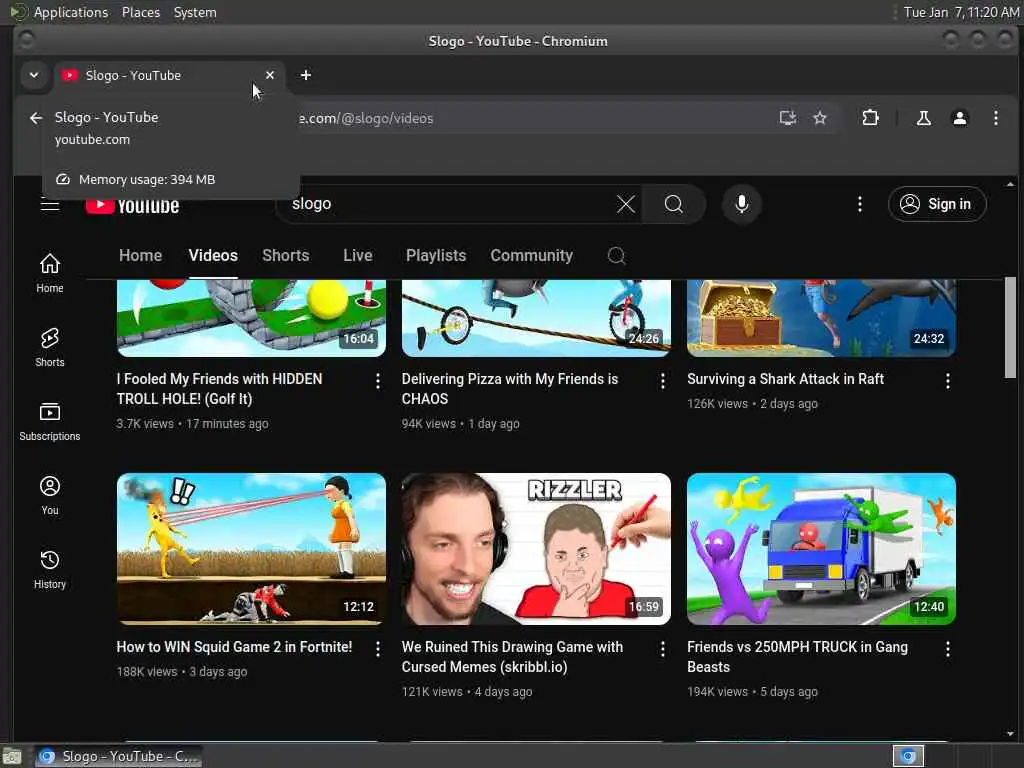Clear the slogo search text
Screen dimensions: 1024x768
click(626, 204)
